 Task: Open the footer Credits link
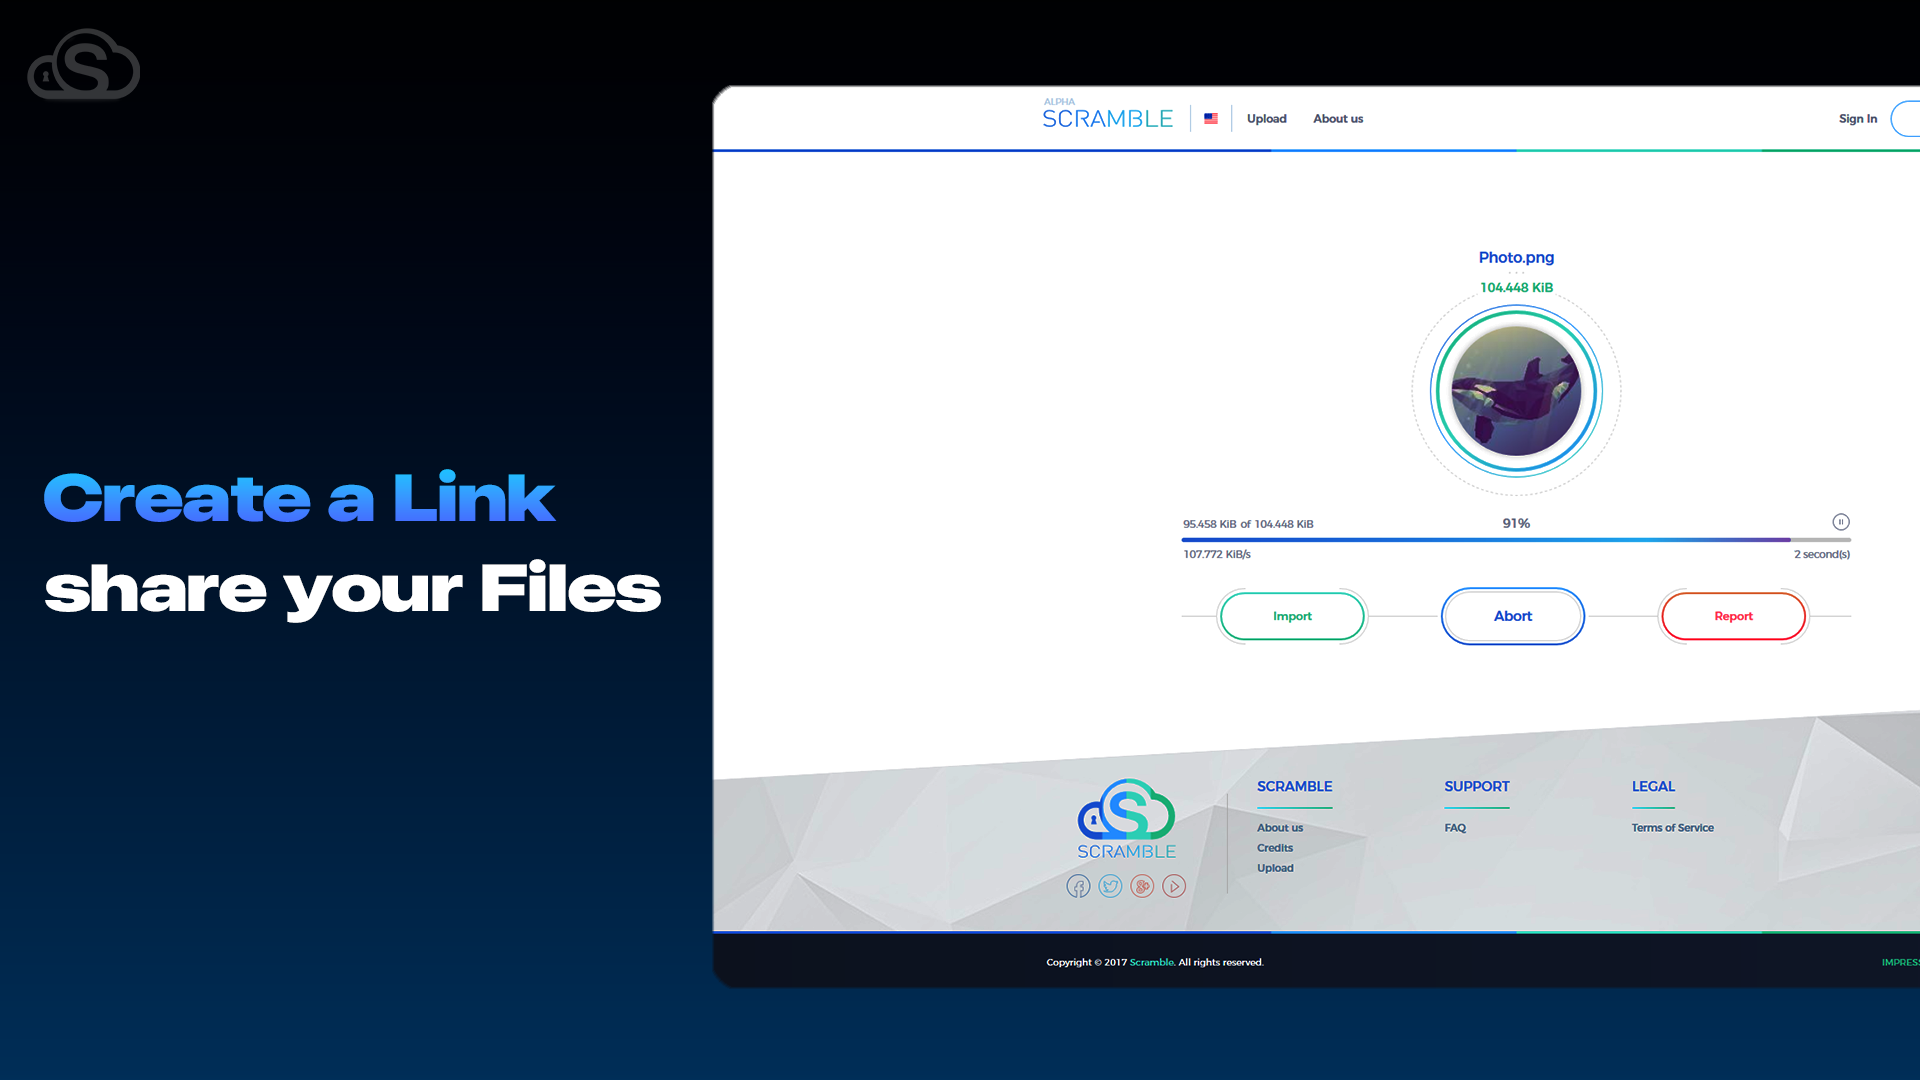coord(1275,848)
